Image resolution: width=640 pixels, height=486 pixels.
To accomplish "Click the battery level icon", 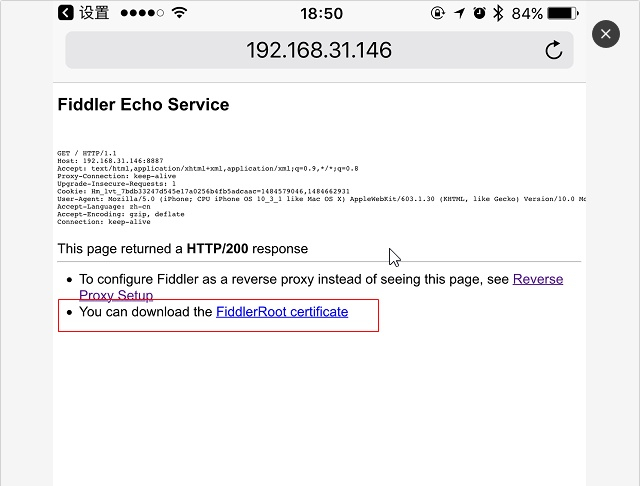I will (x=563, y=14).
